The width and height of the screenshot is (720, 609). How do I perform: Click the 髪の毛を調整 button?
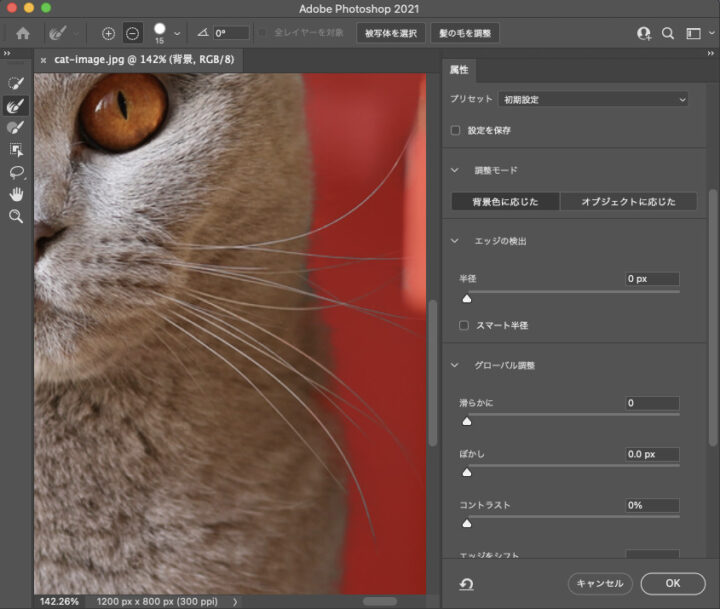point(465,33)
